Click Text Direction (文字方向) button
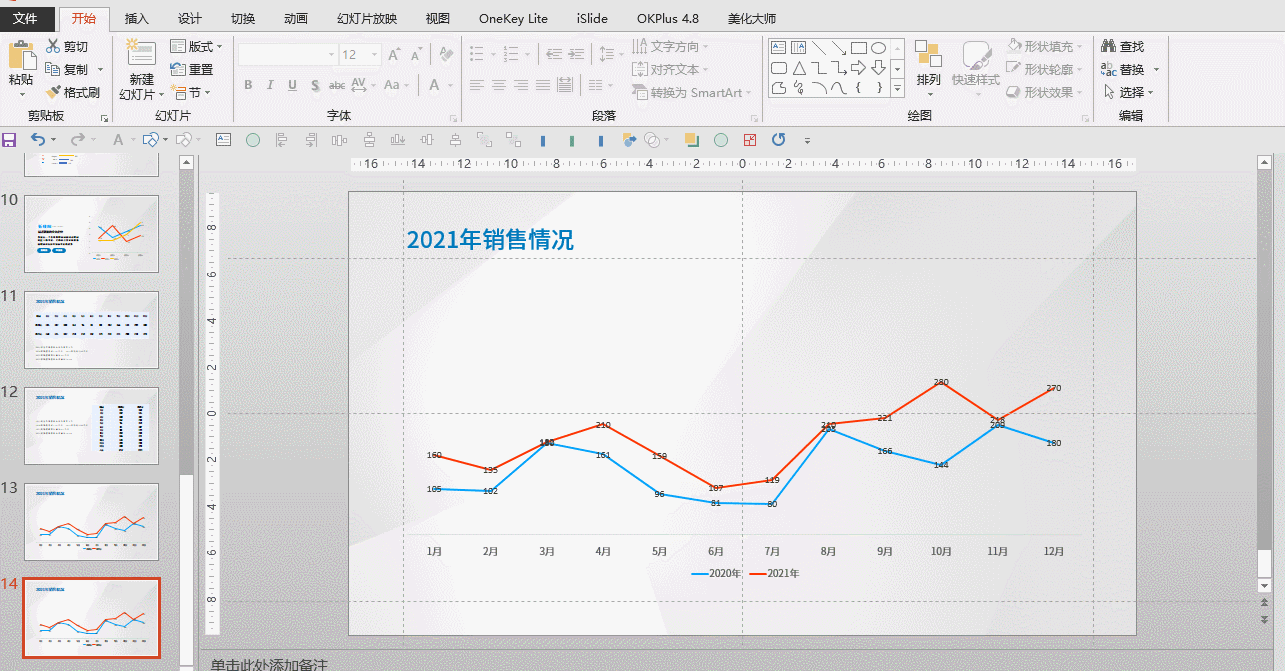 (671, 46)
